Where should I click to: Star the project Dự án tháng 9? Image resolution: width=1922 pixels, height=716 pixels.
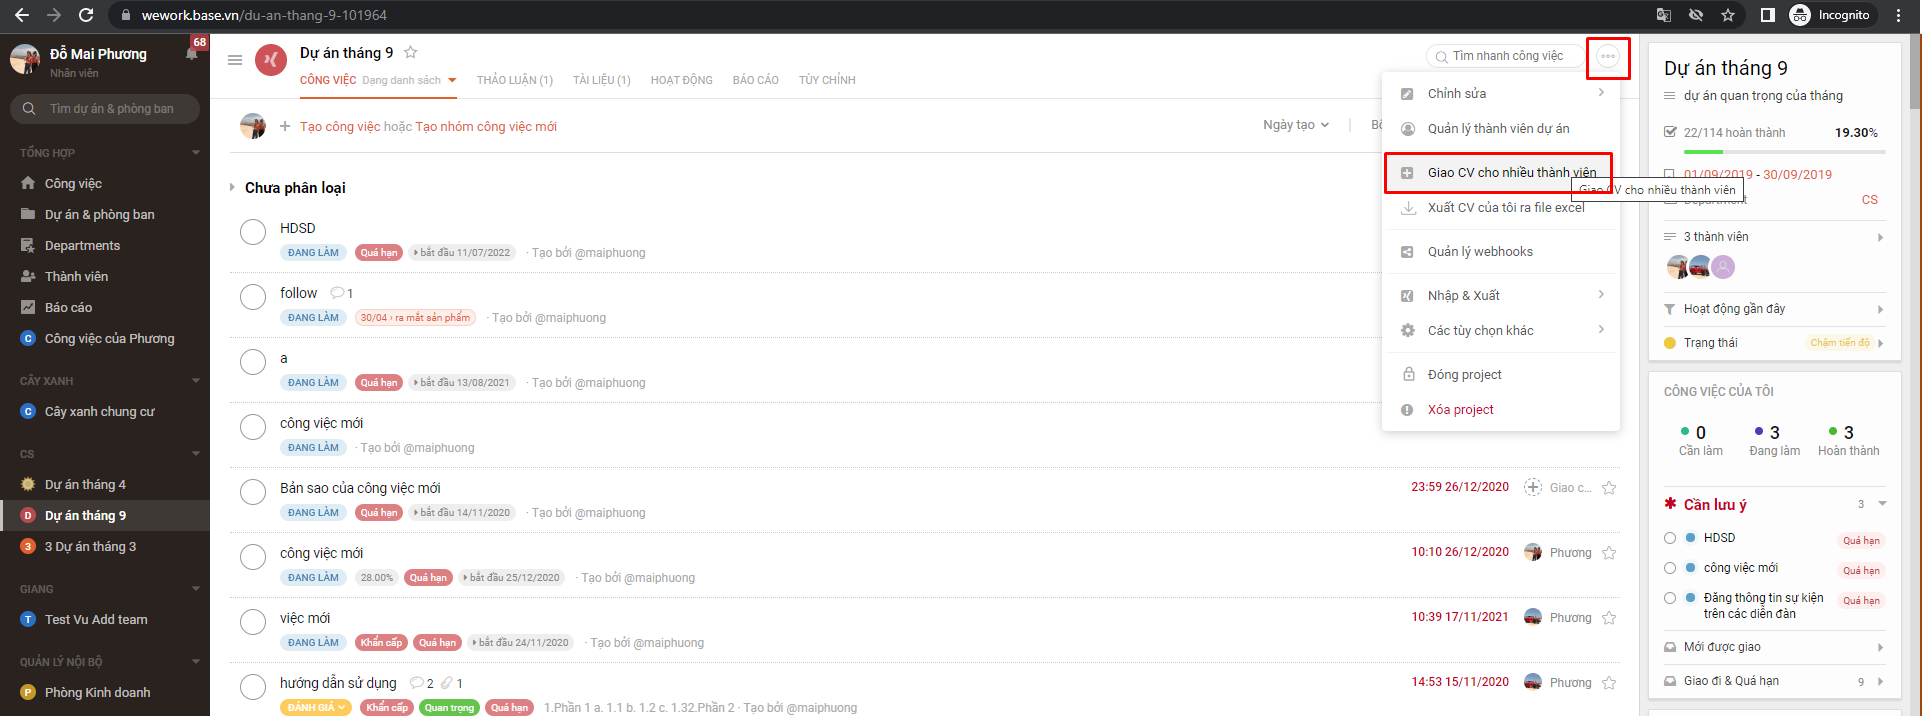pos(410,53)
